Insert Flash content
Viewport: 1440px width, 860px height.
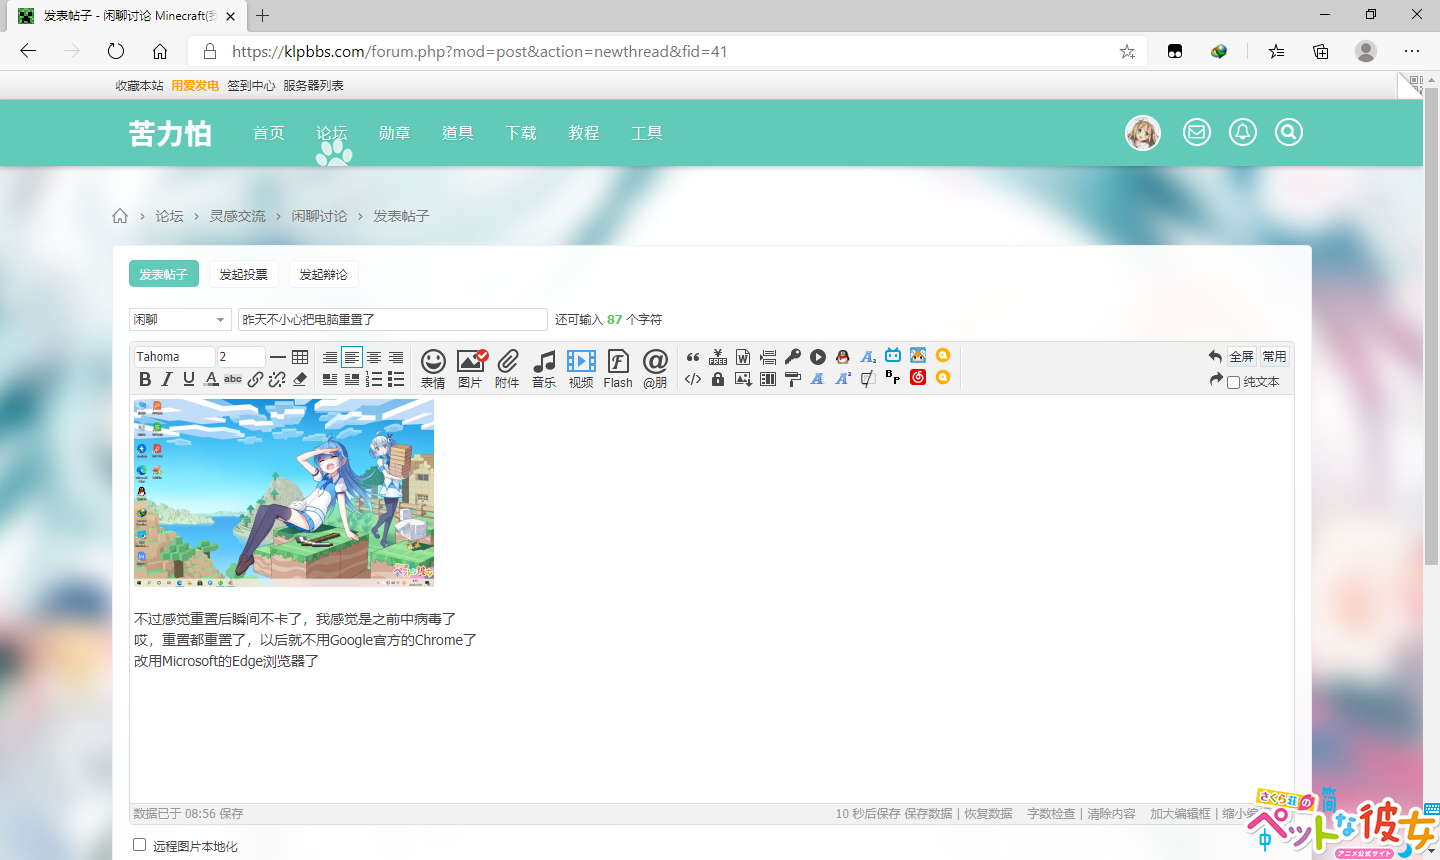pos(618,368)
